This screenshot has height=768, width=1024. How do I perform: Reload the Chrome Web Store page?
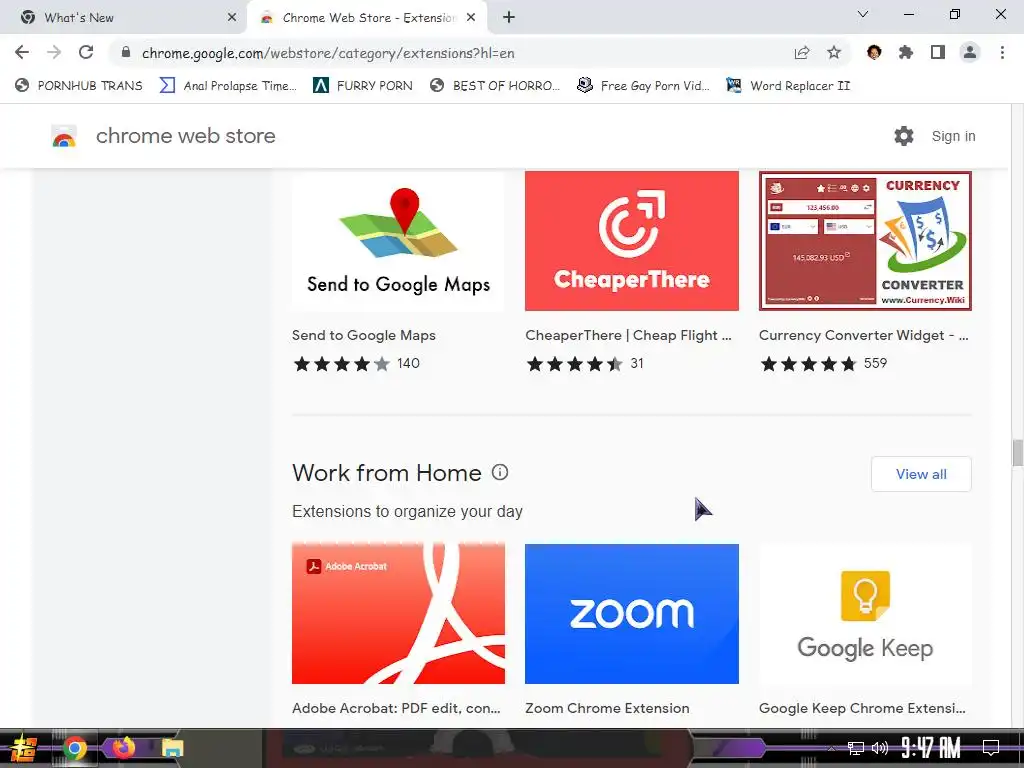tap(86, 52)
